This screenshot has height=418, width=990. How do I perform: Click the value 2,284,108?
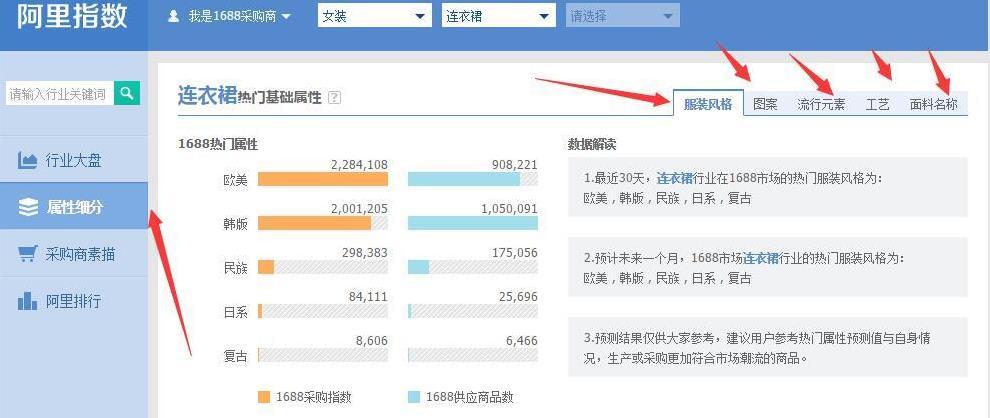[x=359, y=165]
